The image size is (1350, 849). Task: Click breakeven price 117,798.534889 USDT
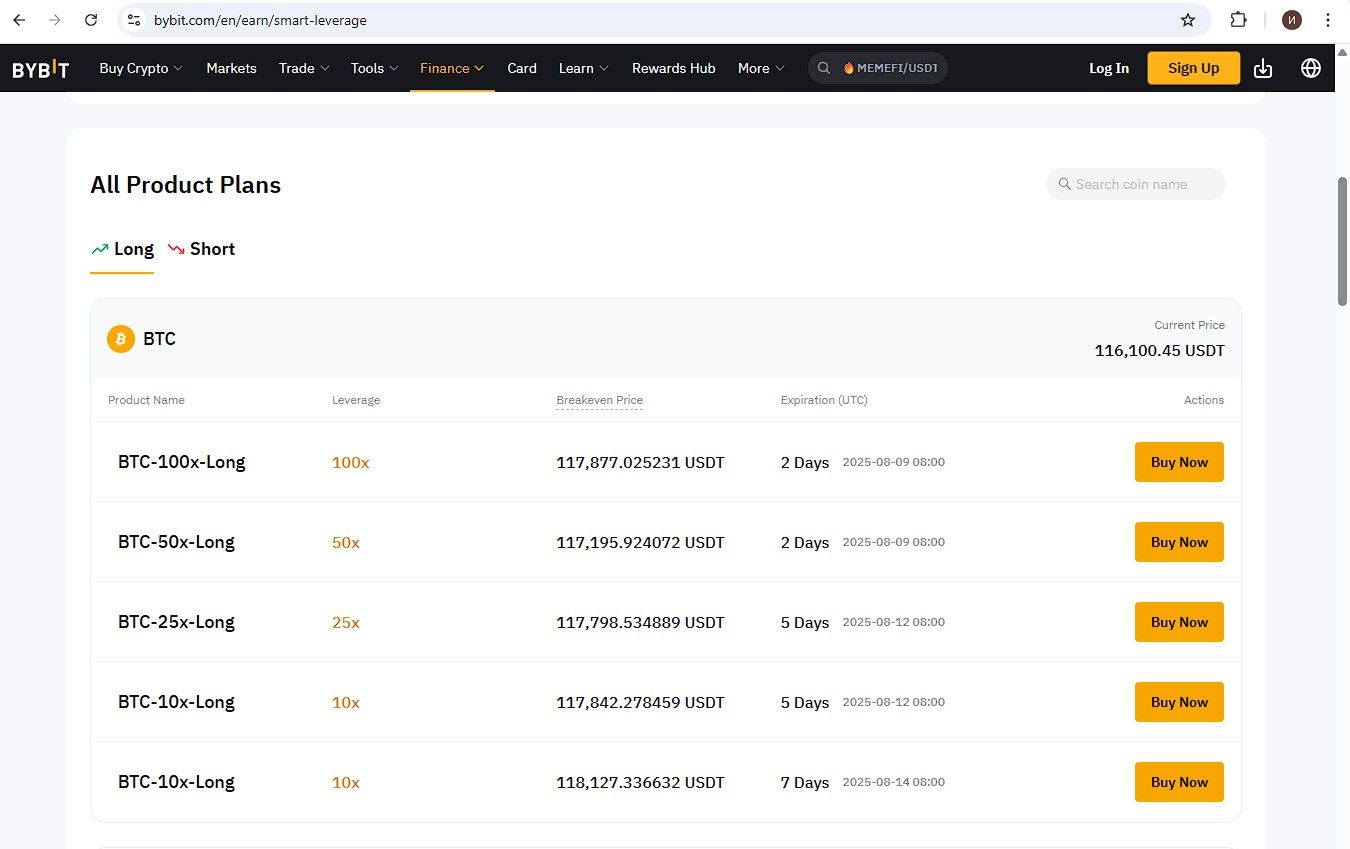pyautogui.click(x=640, y=622)
